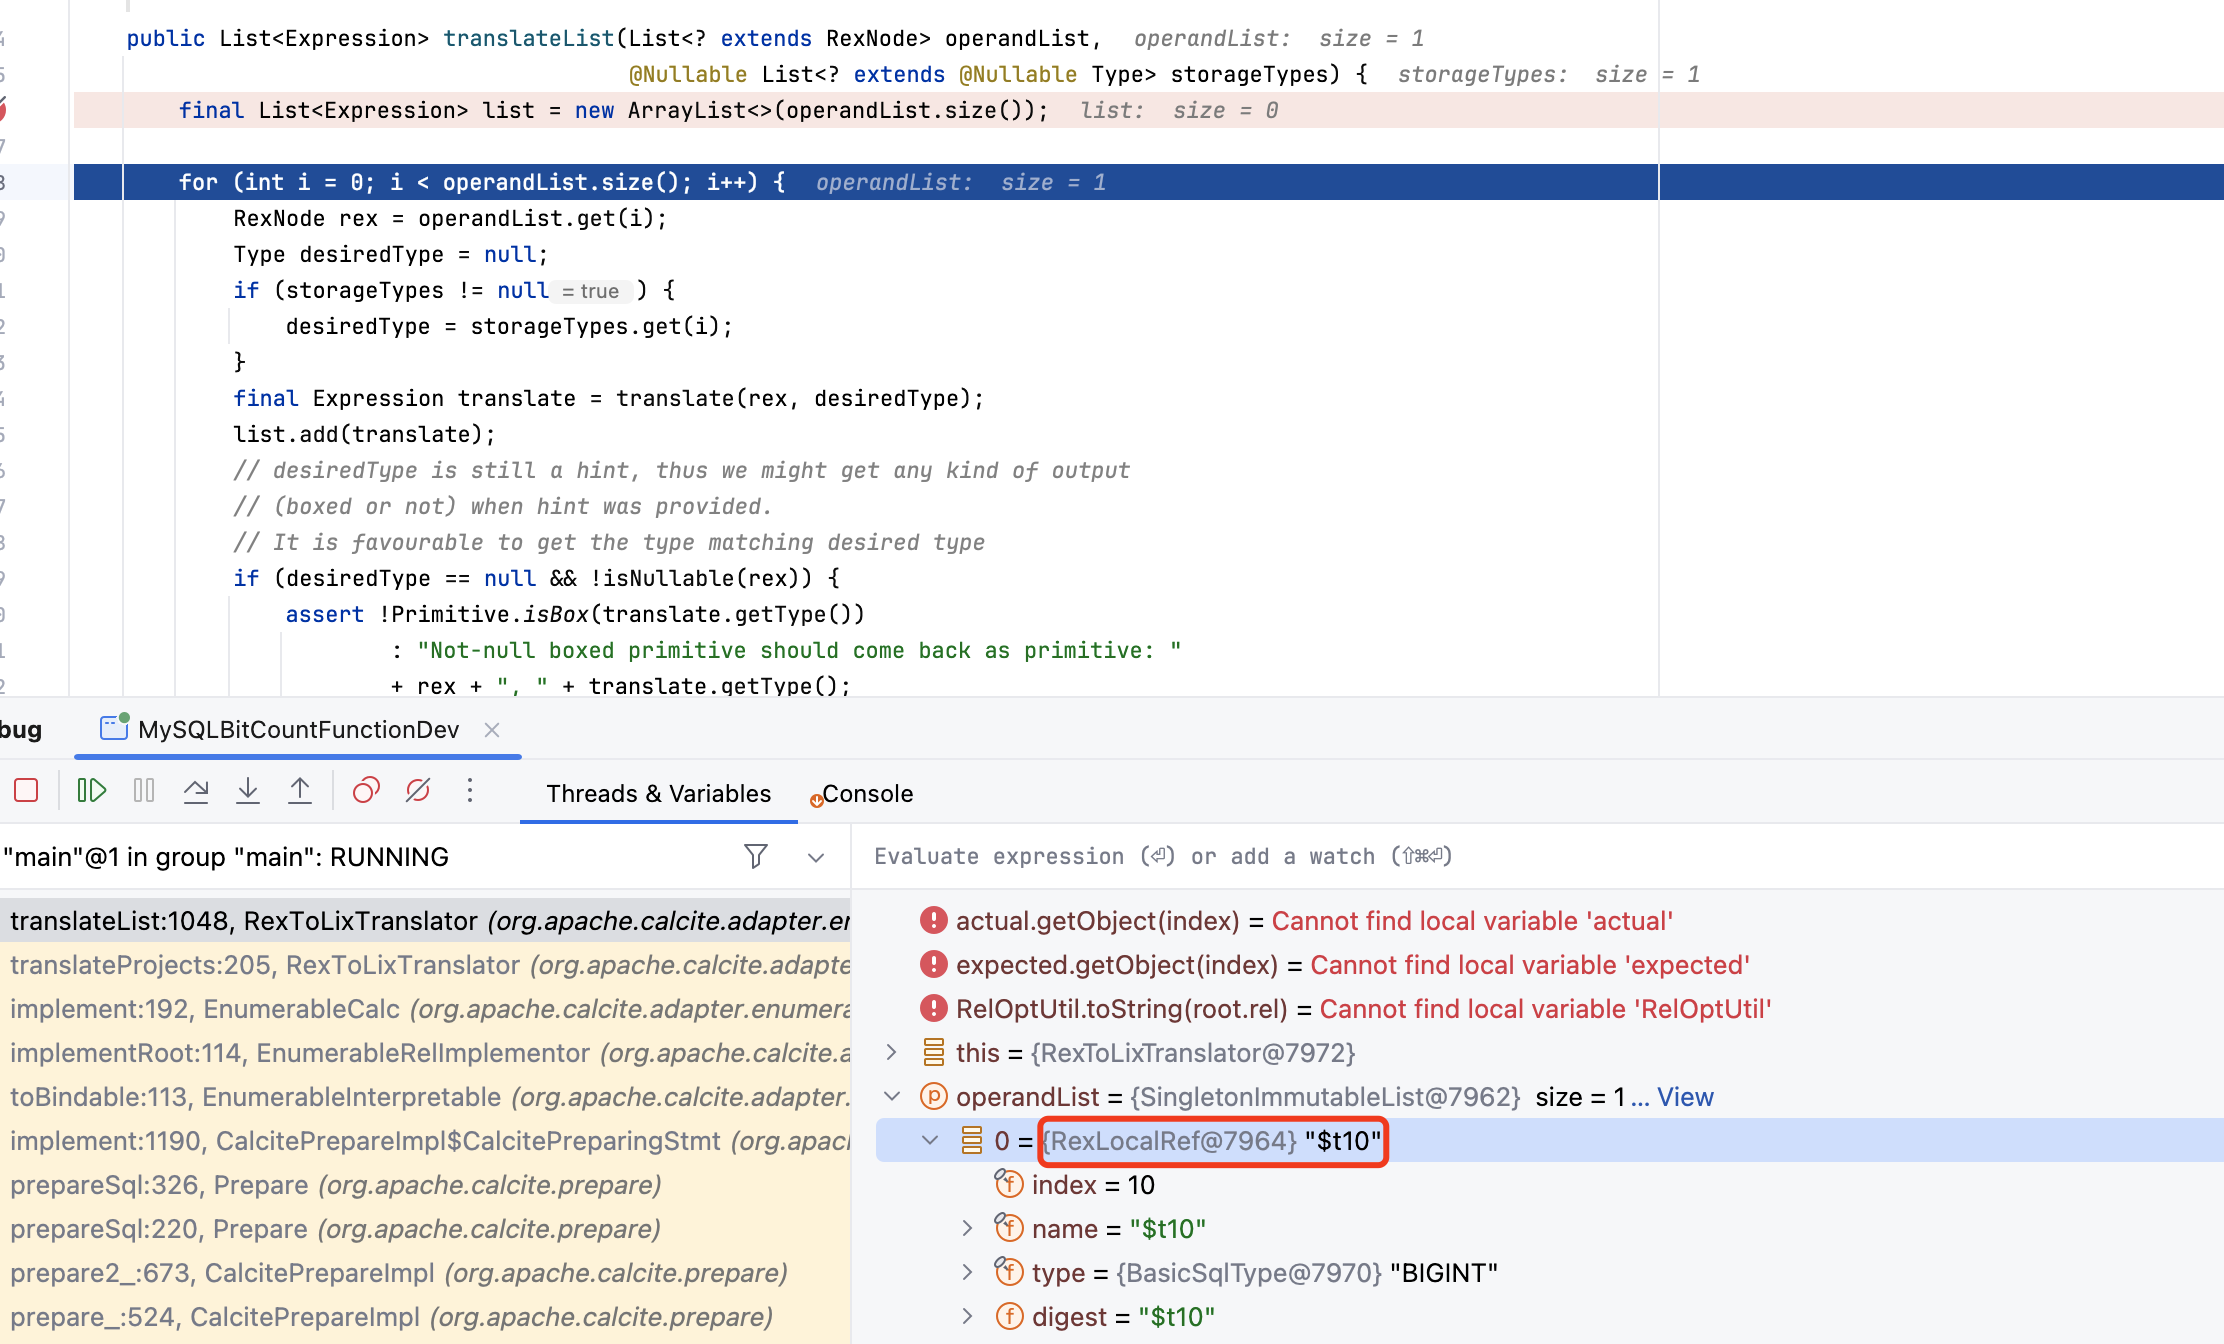Stop the debug session

pos(27,791)
